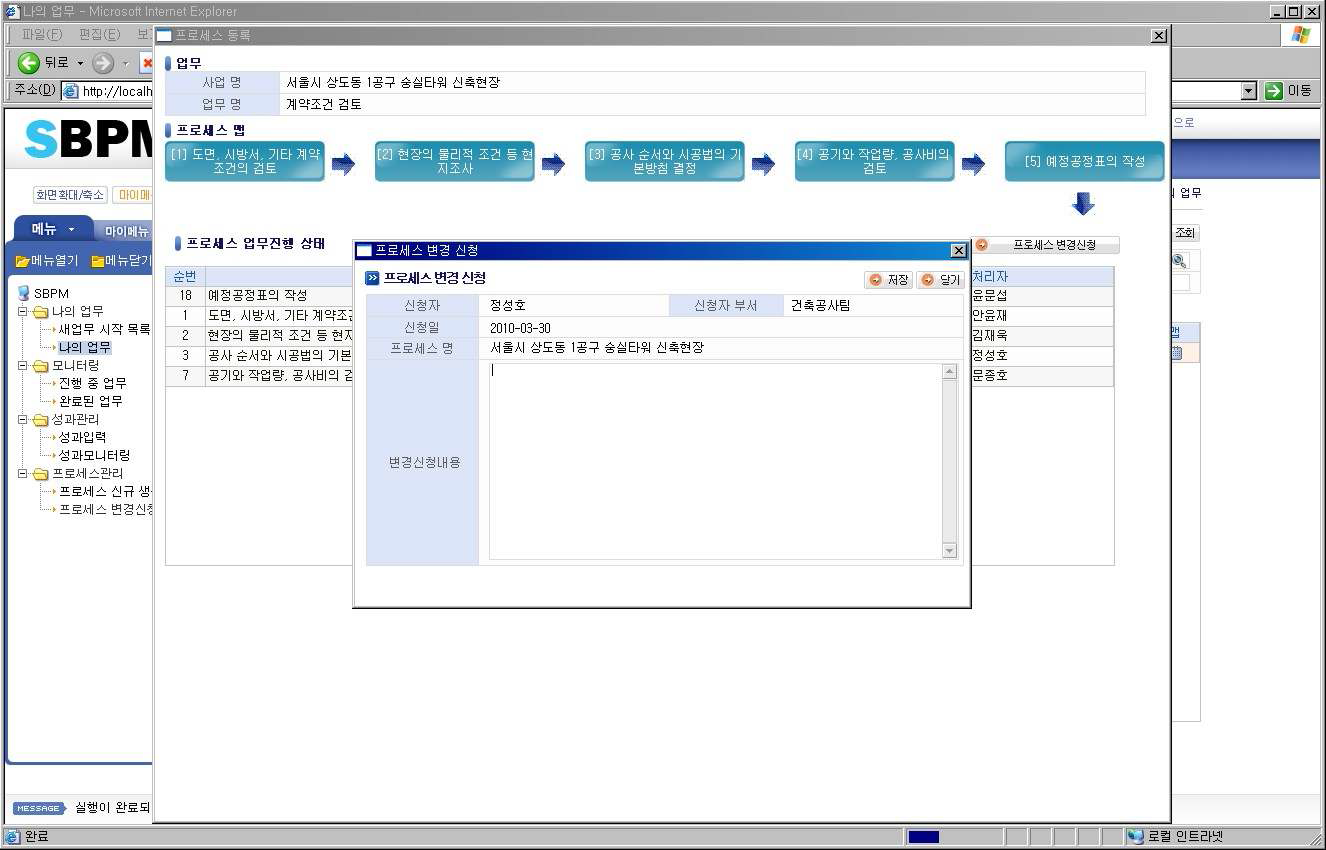Select row 7 공기와 작업량 cell
The width and height of the screenshot is (1326, 850).
point(279,376)
